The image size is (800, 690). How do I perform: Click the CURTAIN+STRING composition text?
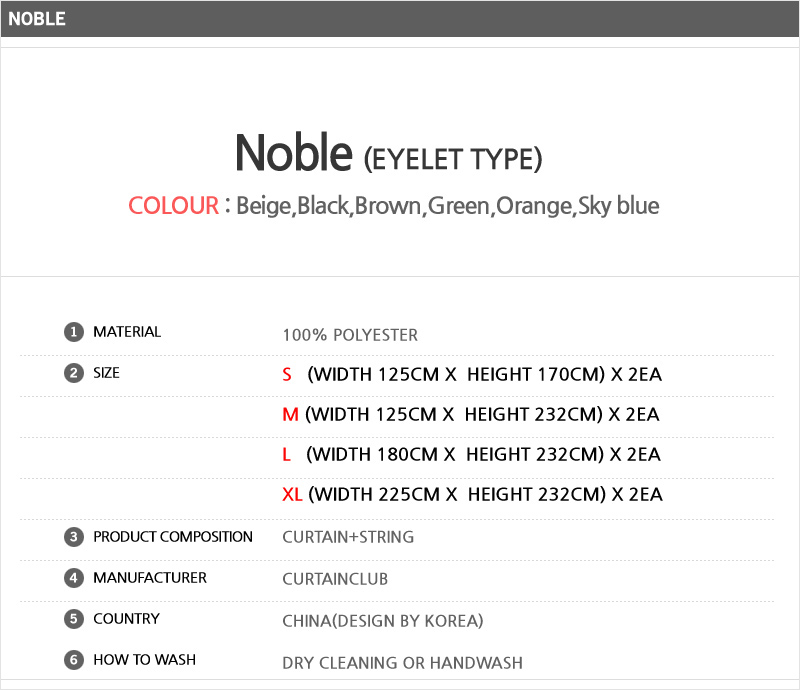(x=348, y=537)
